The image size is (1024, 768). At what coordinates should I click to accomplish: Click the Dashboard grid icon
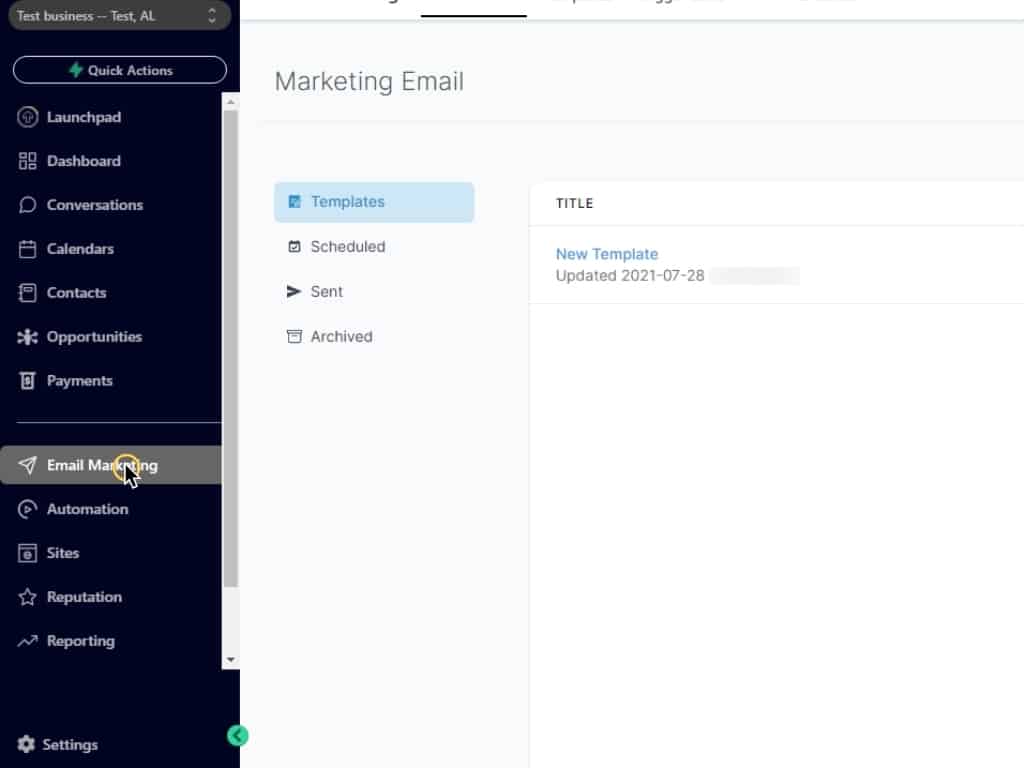click(28, 161)
